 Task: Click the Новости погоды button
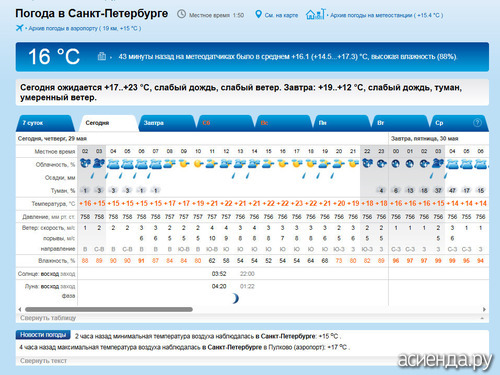(x=43, y=335)
